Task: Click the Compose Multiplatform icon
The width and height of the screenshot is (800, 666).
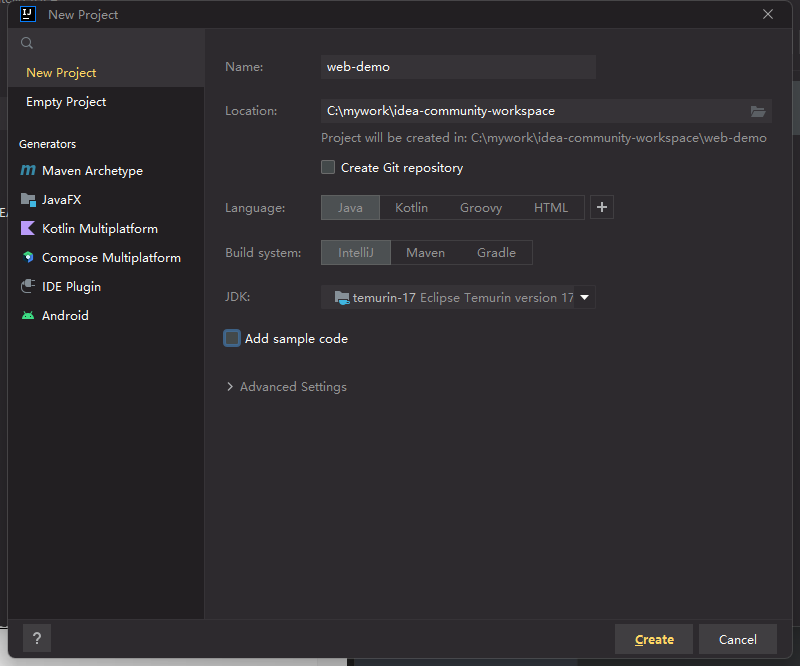Action: 28,257
